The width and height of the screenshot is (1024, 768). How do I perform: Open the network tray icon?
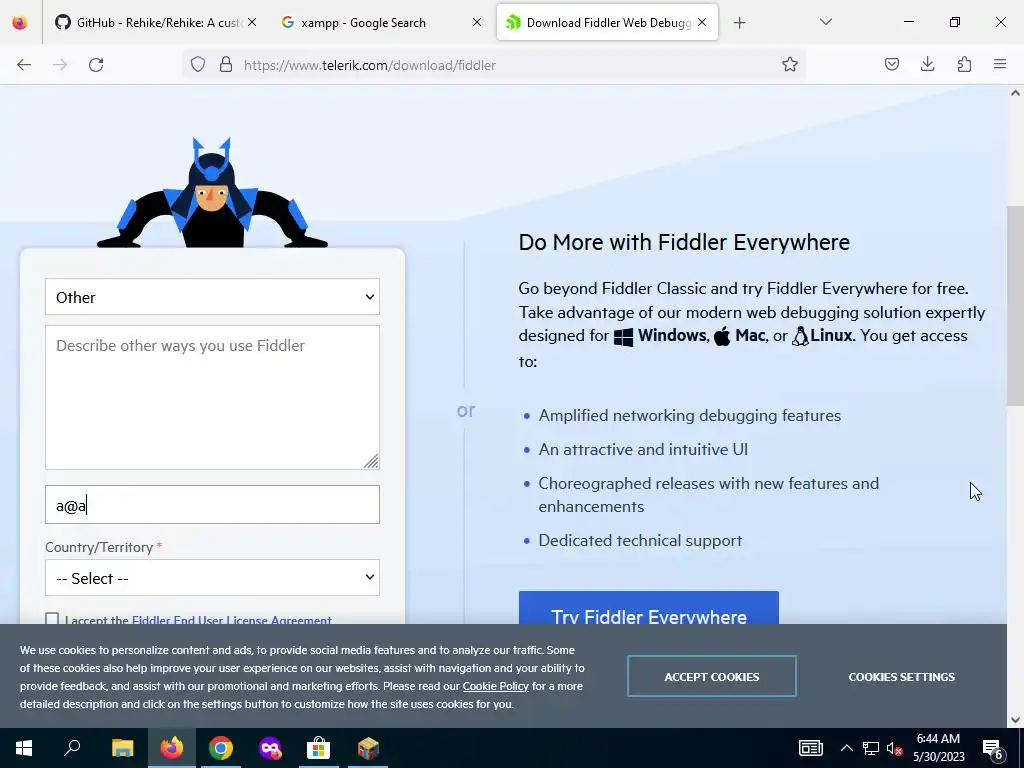[871, 748]
